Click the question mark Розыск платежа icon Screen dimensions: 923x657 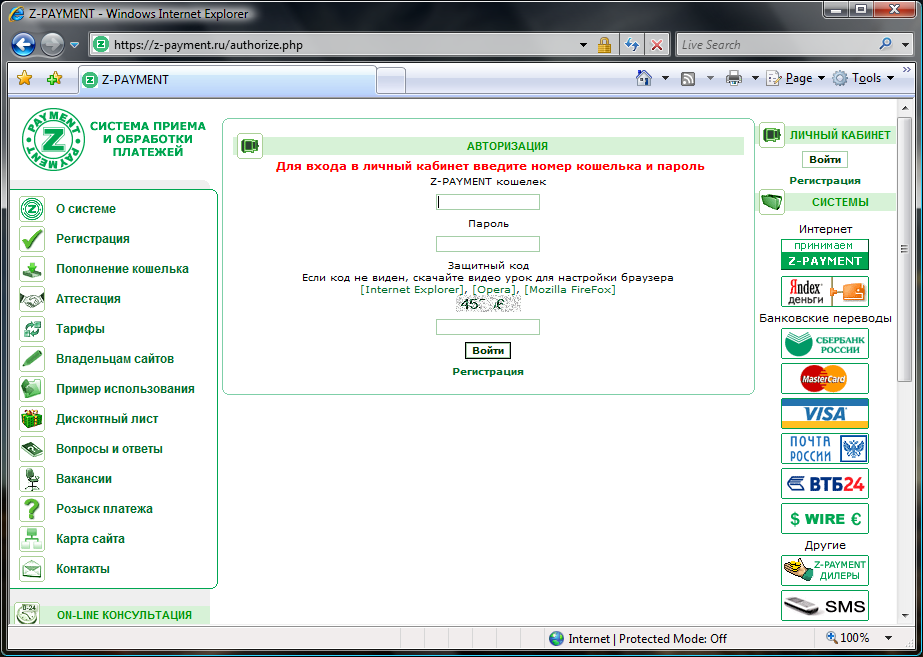[x=32, y=509]
